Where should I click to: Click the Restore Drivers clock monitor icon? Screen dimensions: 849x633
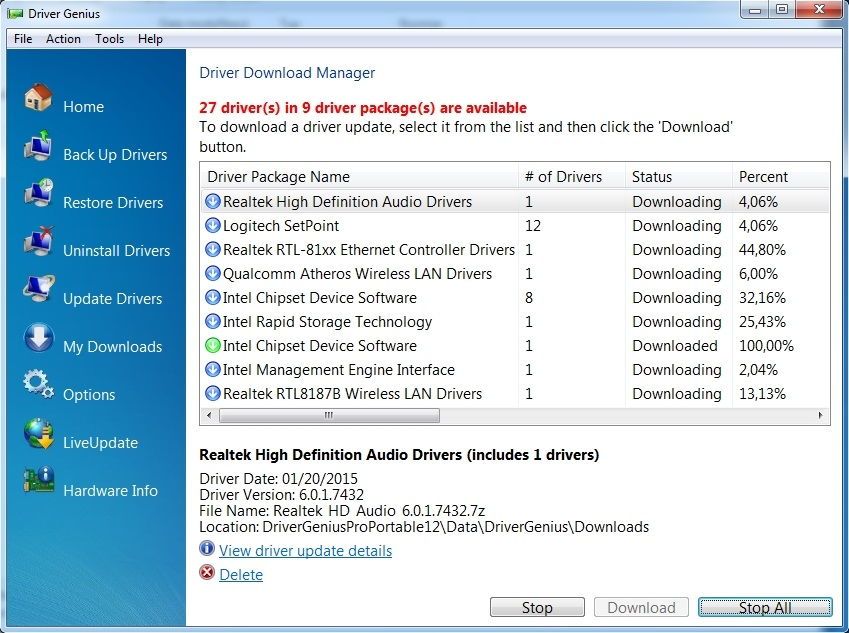(x=38, y=194)
